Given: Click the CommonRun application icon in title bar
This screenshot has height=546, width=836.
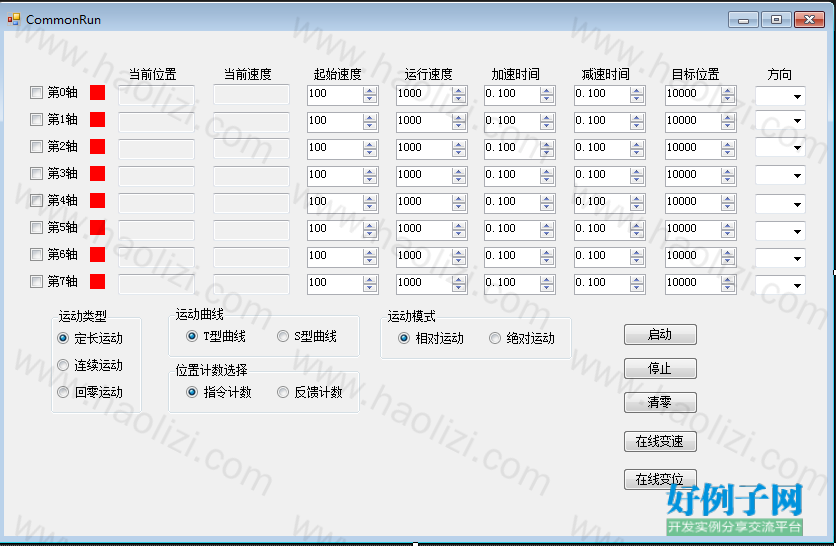Looking at the screenshot, I should 13,20.
